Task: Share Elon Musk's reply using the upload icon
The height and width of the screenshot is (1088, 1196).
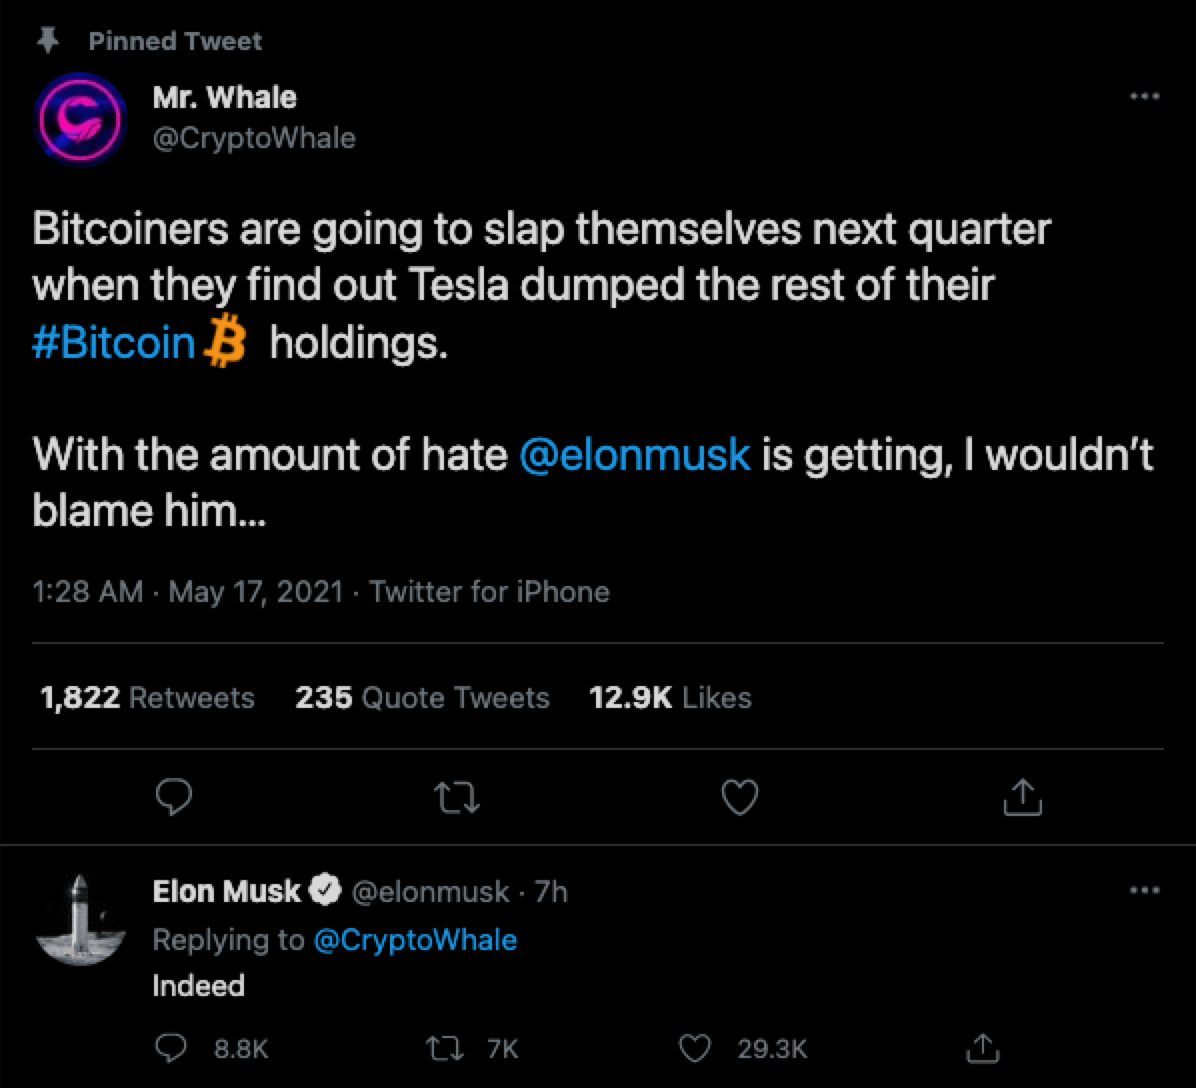Action: pos(981,1048)
